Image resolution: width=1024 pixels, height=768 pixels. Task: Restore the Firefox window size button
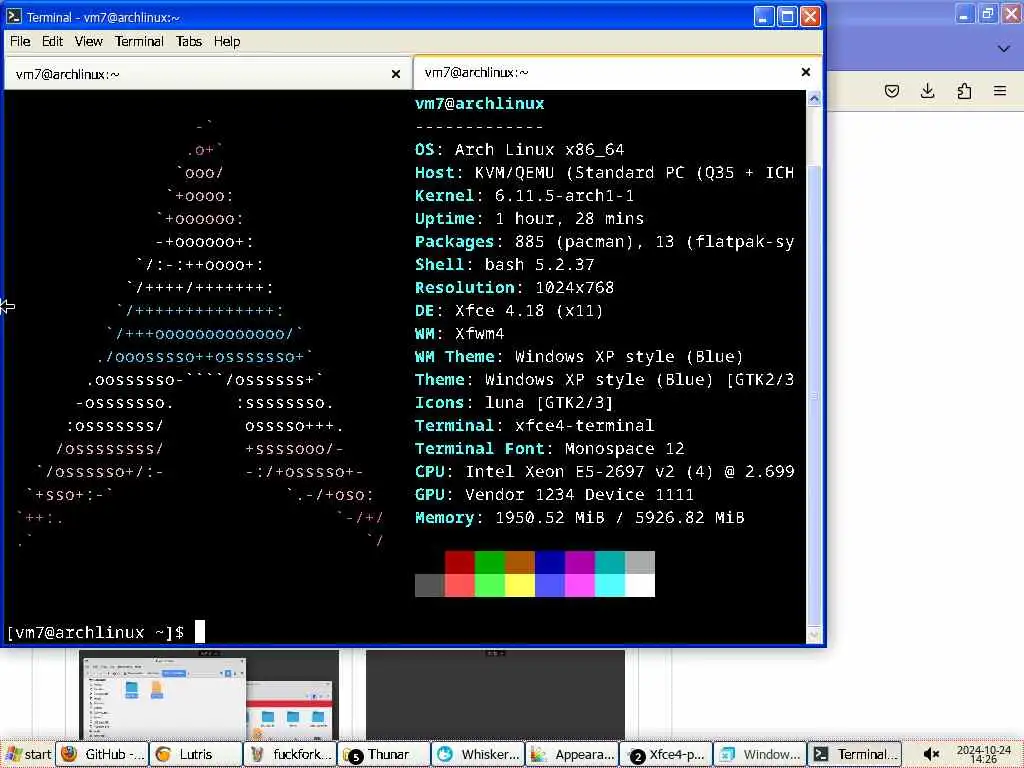coord(988,14)
